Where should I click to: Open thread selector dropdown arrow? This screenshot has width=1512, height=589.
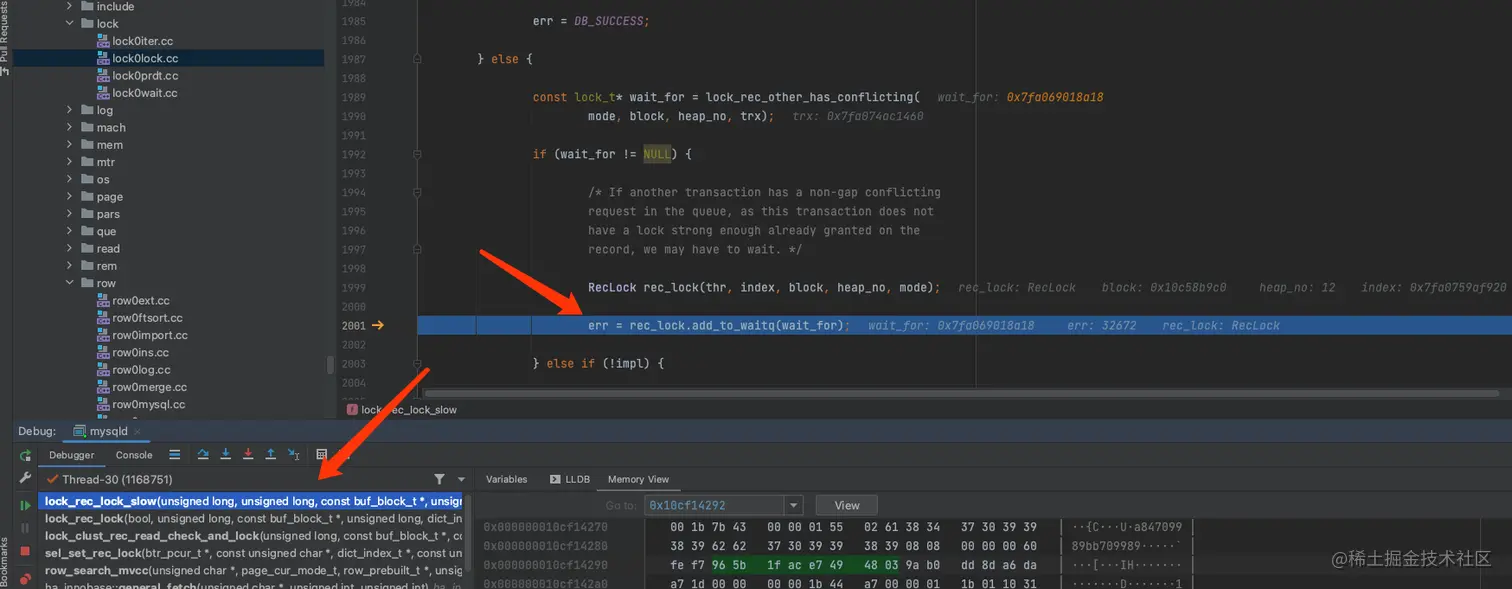pyautogui.click(x=461, y=480)
